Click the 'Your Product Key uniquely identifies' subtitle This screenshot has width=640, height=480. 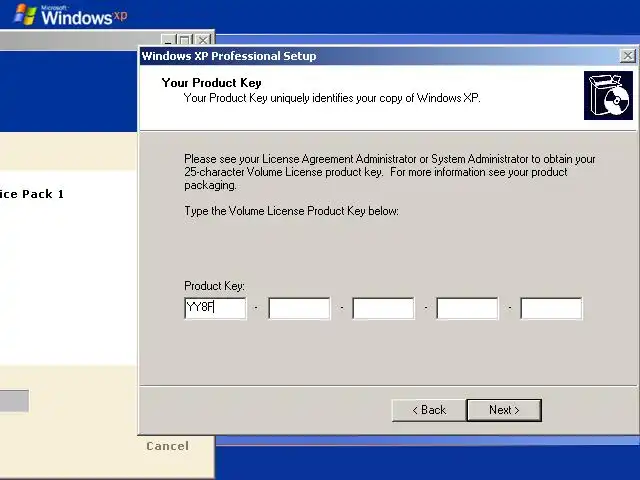click(x=332, y=98)
